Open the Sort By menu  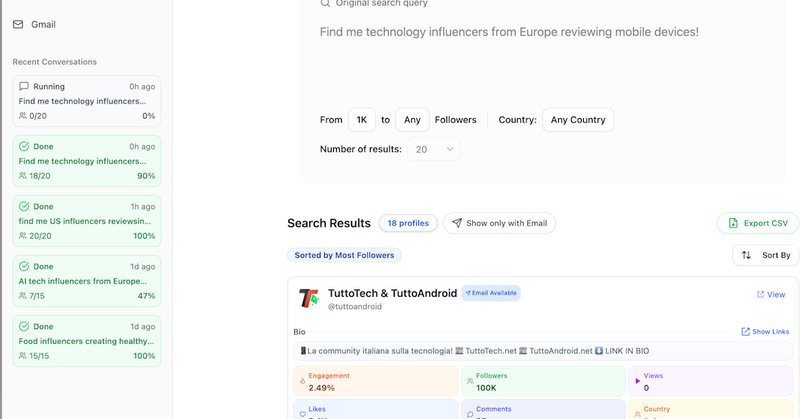766,255
